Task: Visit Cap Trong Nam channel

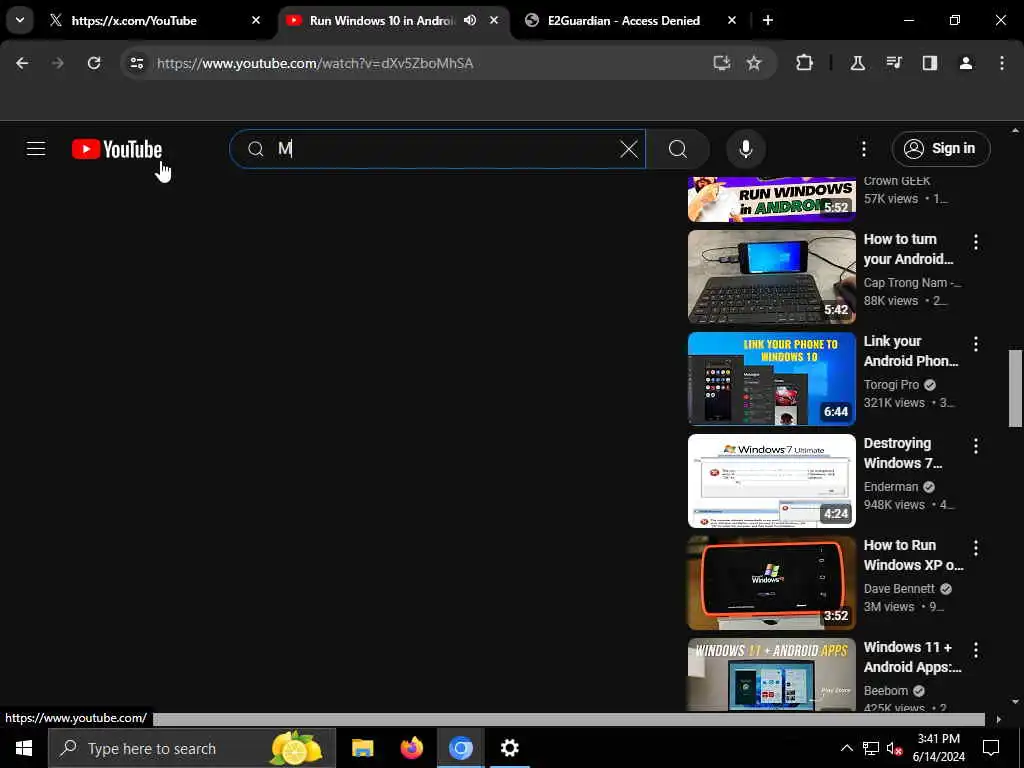Action: click(912, 283)
